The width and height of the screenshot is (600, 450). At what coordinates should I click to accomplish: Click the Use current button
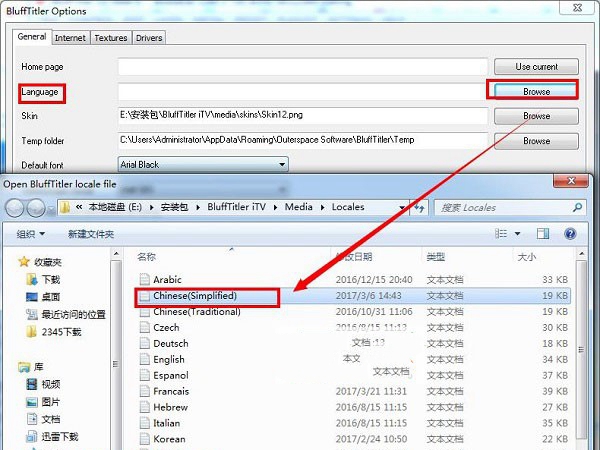coord(536,67)
